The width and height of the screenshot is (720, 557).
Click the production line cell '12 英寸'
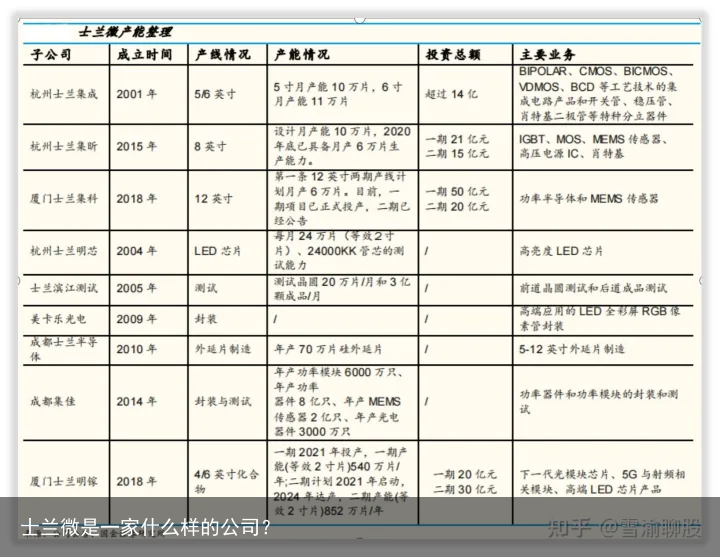tap(214, 199)
